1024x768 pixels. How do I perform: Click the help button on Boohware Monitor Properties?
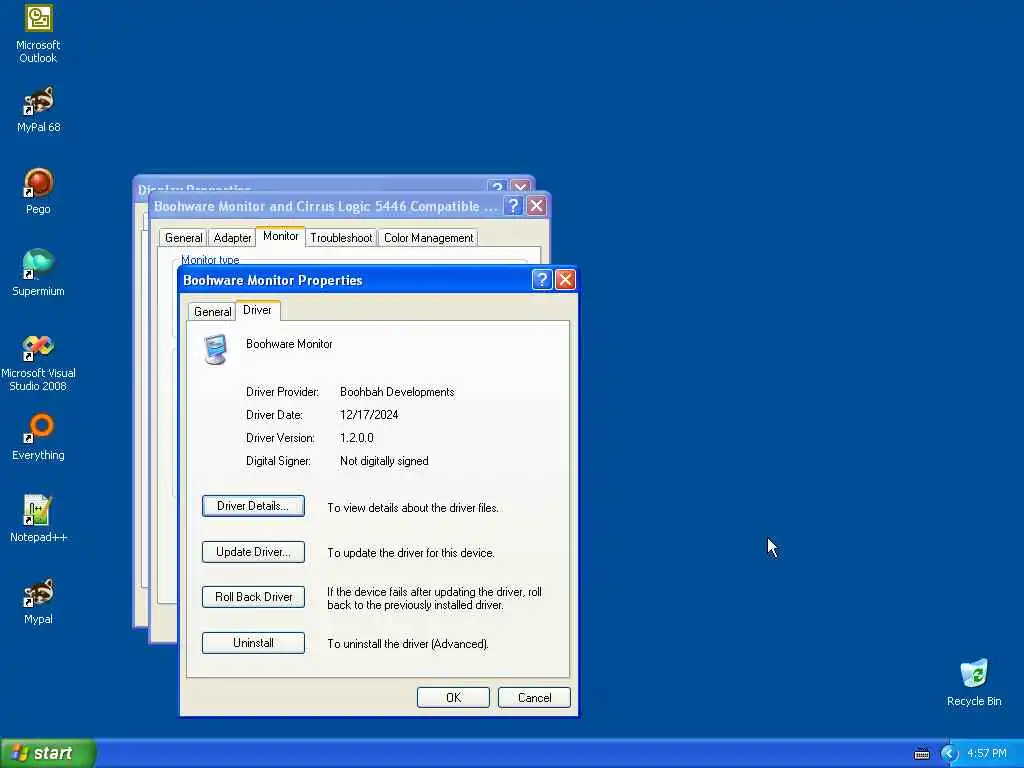(541, 280)
